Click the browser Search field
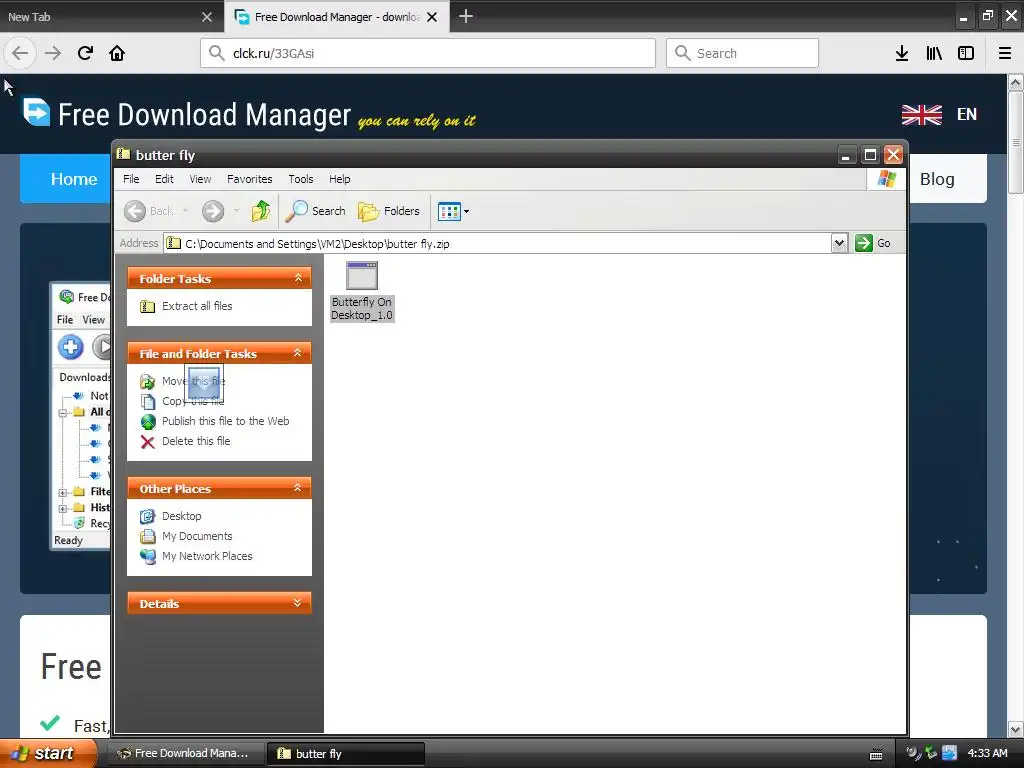The image size is (1024, 768). point(743,53)
